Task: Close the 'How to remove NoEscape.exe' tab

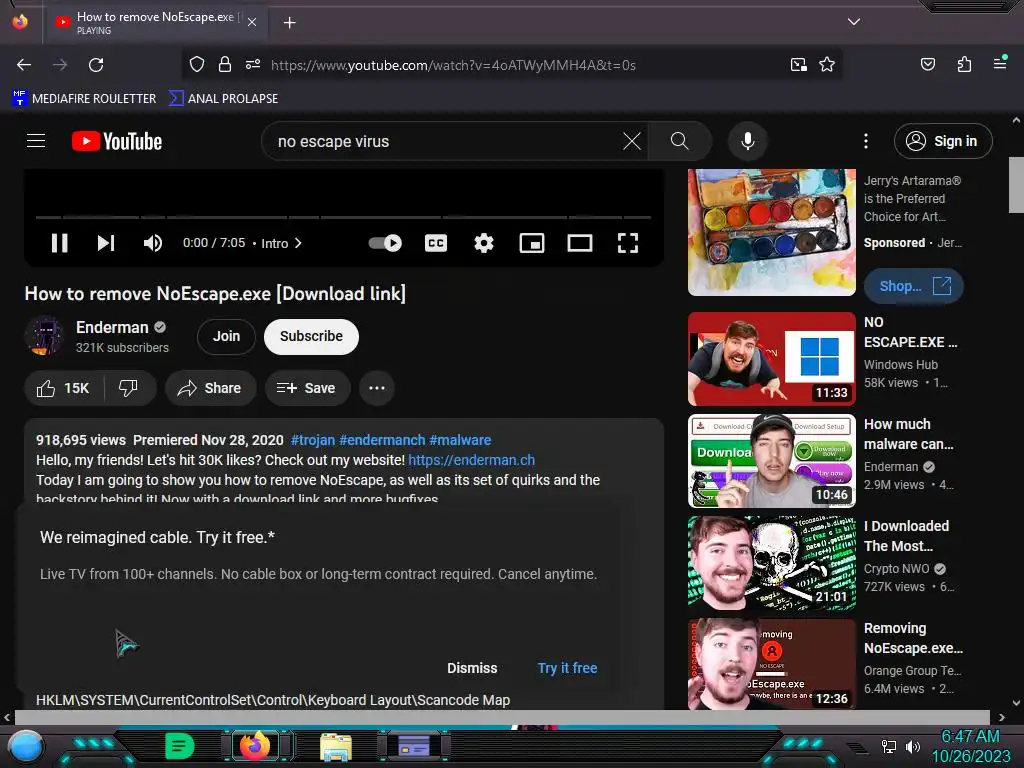Action: [252, 22]
